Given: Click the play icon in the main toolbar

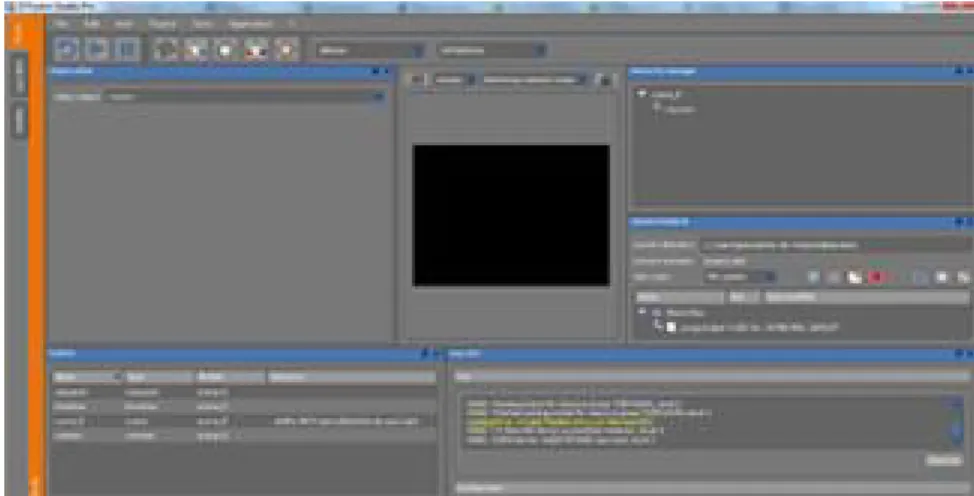Looking at the screenshot, I should (97, 49).
